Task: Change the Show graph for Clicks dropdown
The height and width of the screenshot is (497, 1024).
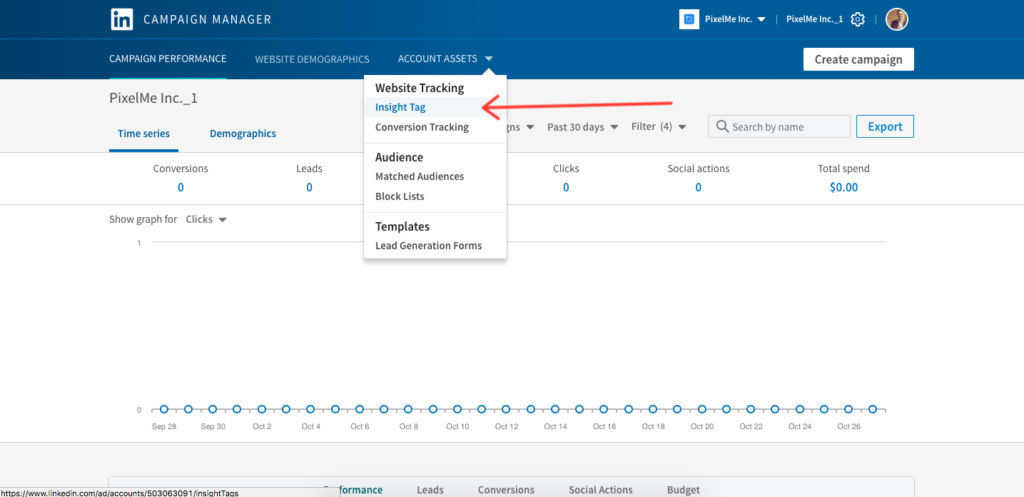Action: tap(206, 220)
